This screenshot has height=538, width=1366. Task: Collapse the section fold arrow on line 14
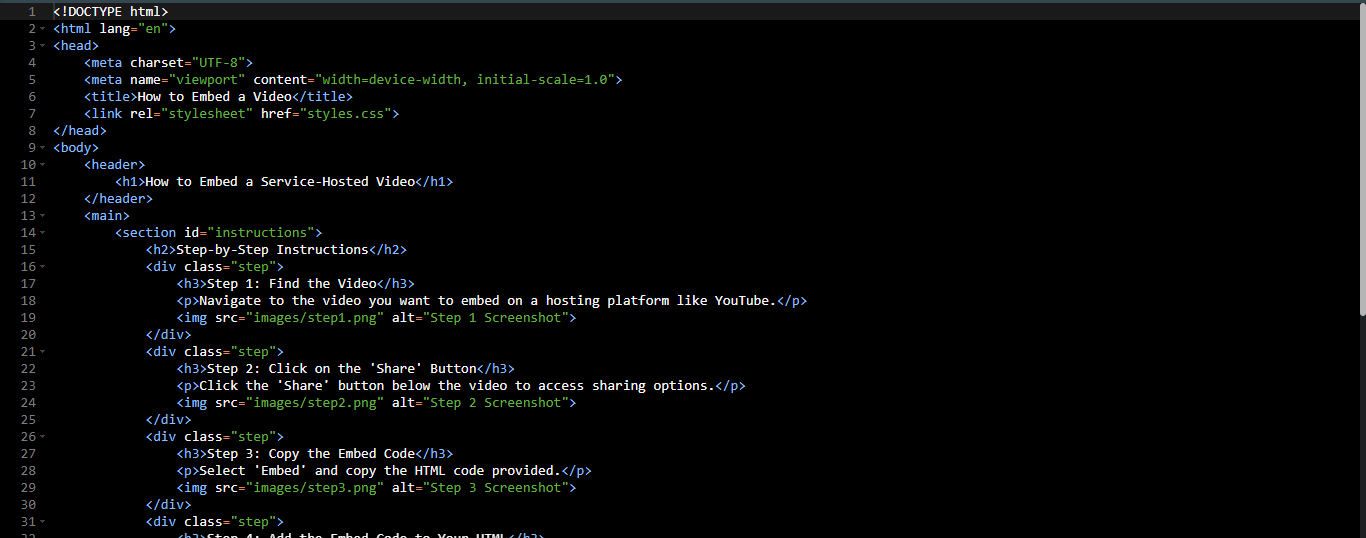[x=42, y=233]
